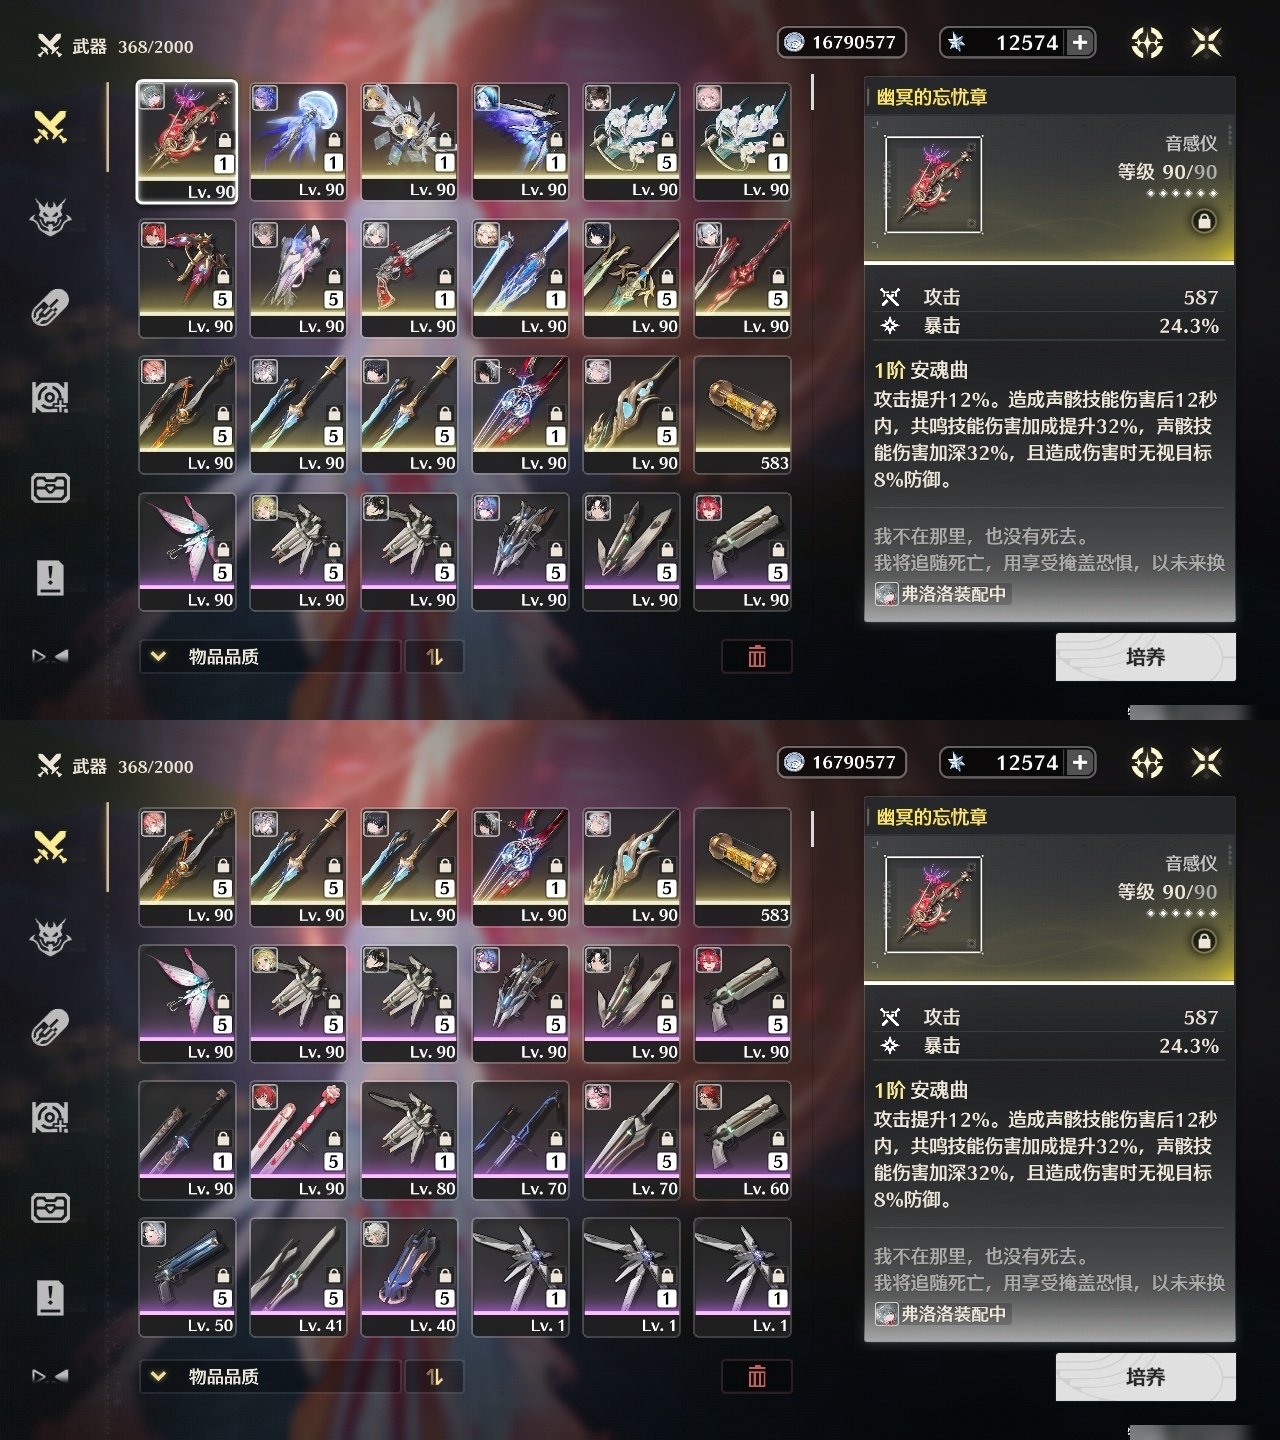Click the trash delete icon in bottom panel

click(757, 1376)
